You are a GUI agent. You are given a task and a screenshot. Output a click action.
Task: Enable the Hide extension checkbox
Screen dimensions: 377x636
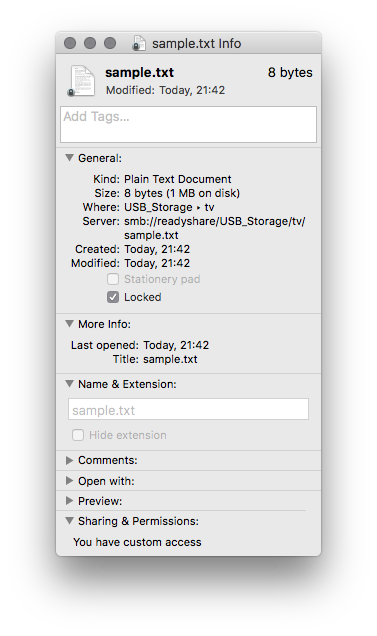pos(78,435)
